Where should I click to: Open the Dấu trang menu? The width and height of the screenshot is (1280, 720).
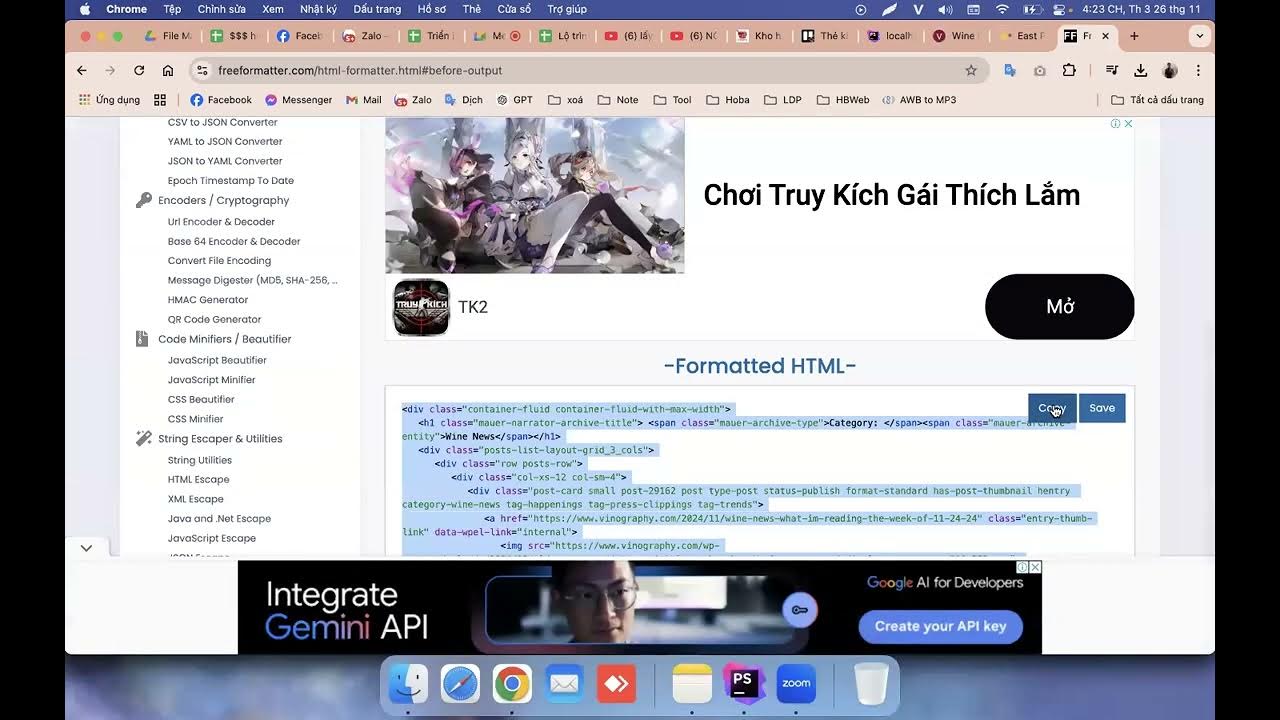(377, 9)
